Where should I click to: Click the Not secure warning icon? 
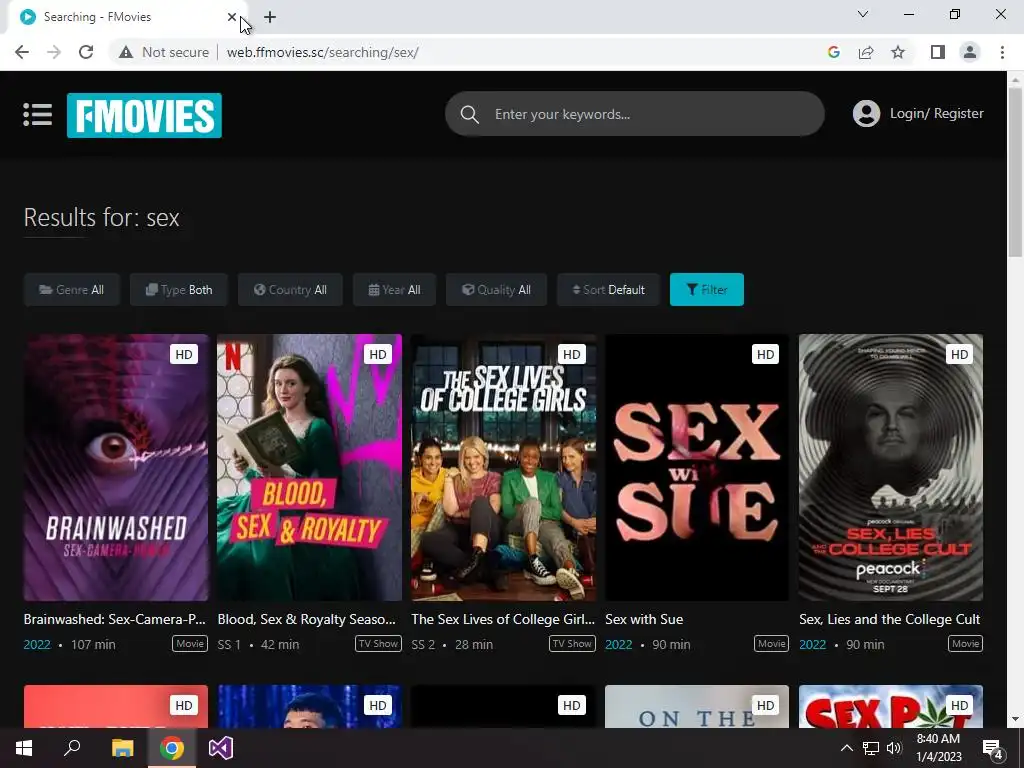[126, 52]
